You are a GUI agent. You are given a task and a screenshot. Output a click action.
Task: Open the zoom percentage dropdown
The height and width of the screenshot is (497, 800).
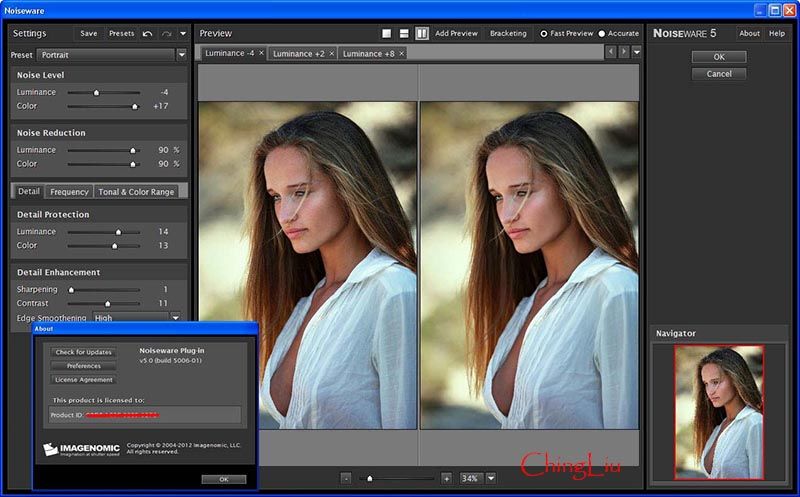click(491, 478)
